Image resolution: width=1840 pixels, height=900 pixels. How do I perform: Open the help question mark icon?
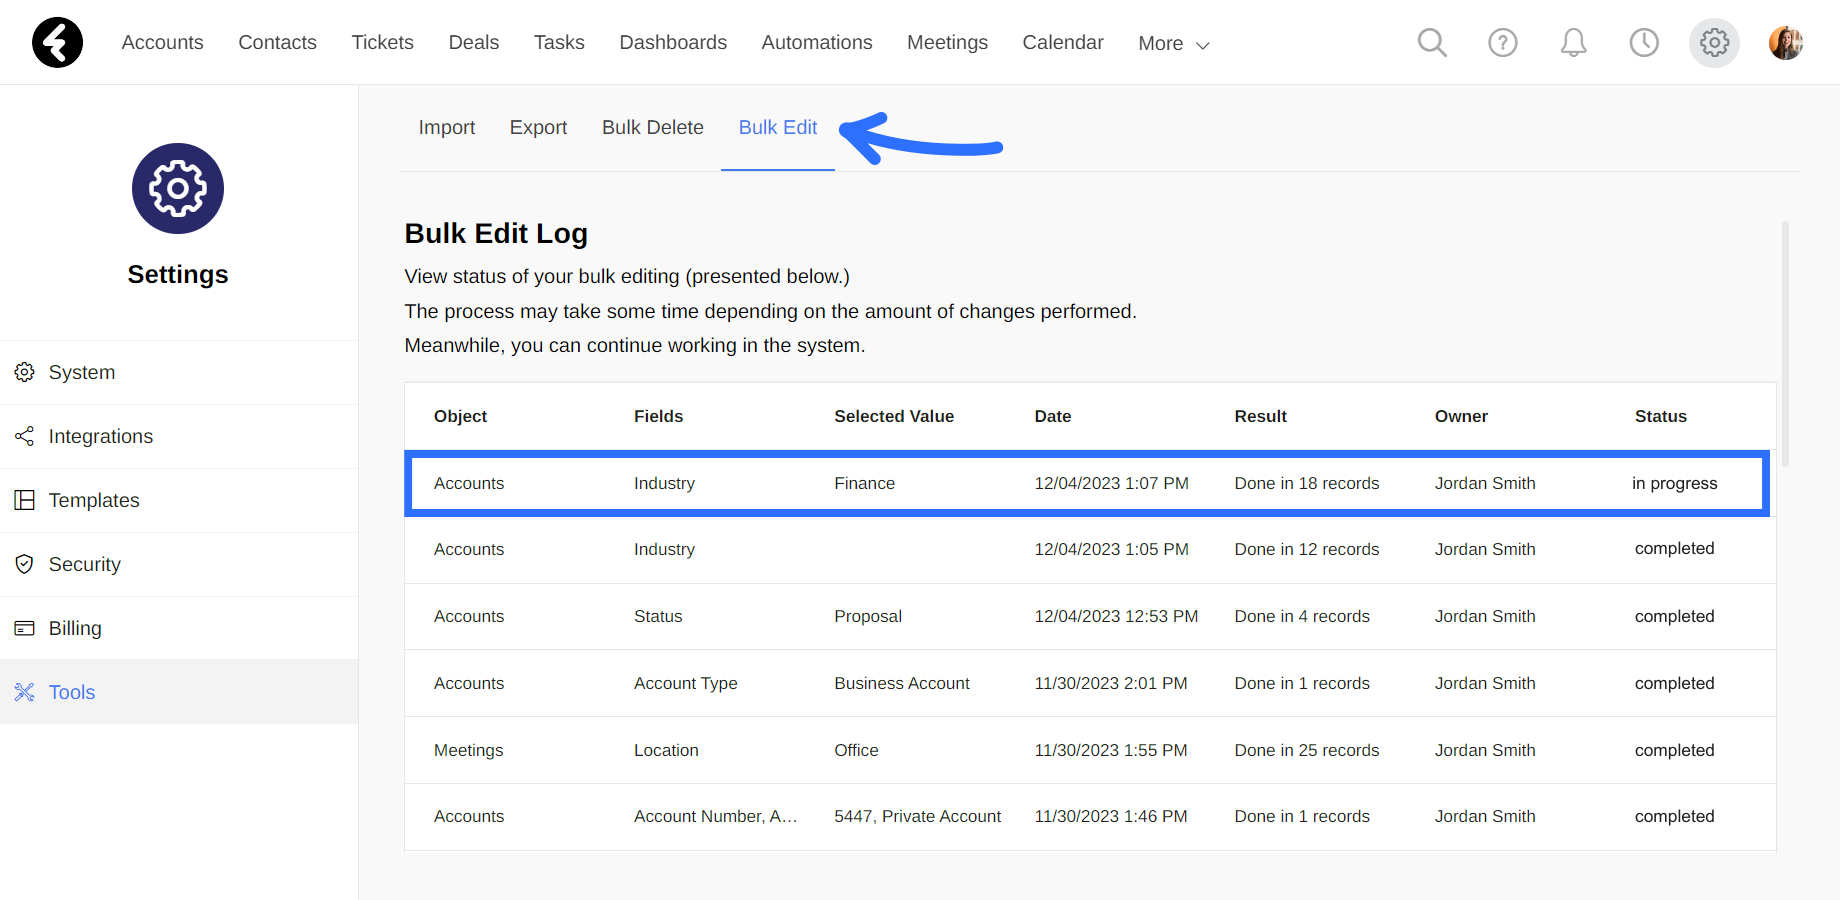click(1502, 42)
